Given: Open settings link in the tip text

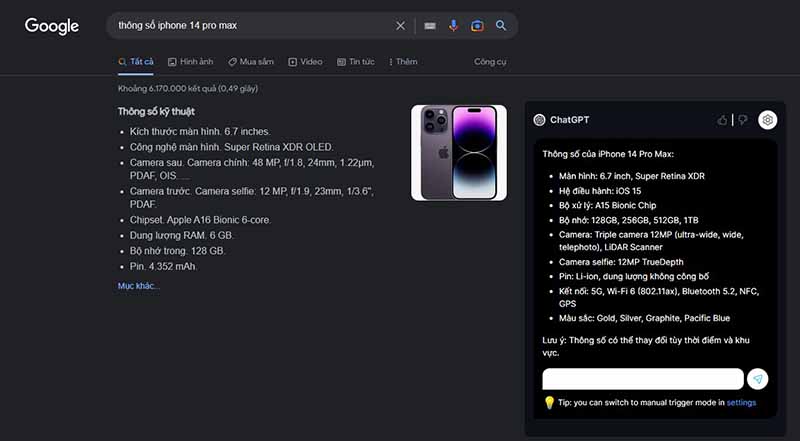Looking at the screenshot, I should pos(741,403).
